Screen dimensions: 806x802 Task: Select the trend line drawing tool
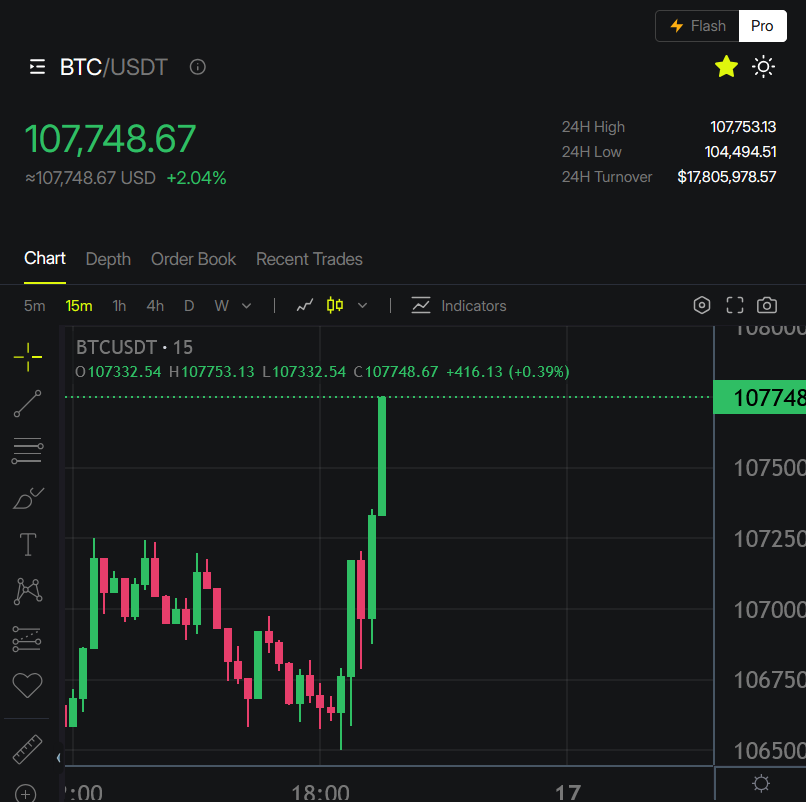[x=28, y=404]
